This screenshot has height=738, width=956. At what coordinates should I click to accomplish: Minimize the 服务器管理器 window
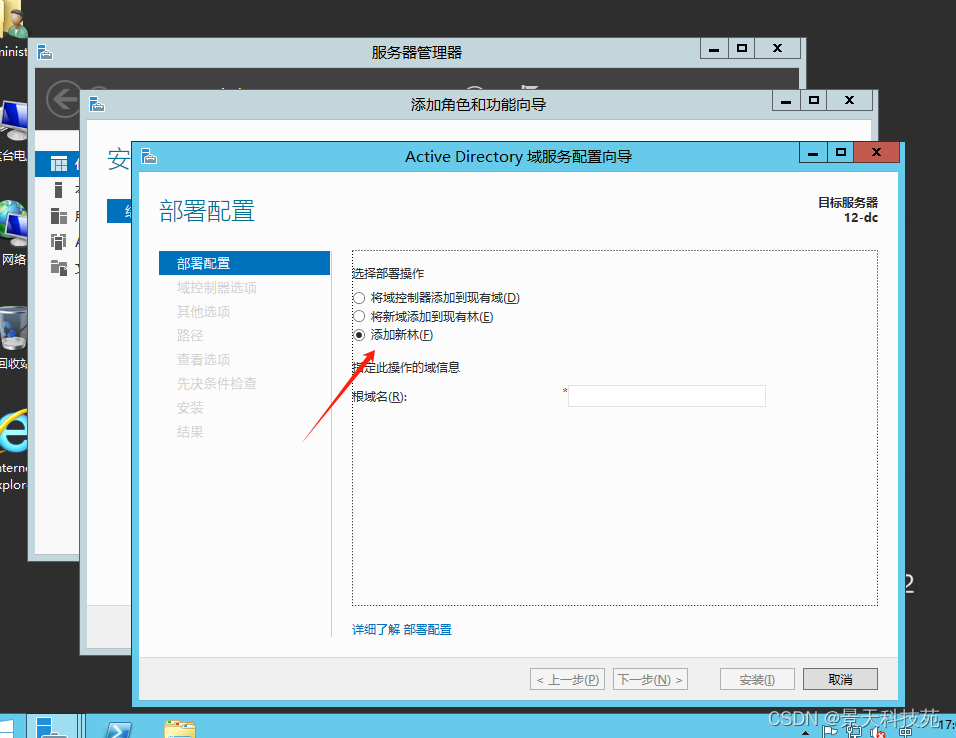pyautogui.click(x=714, y=49)
